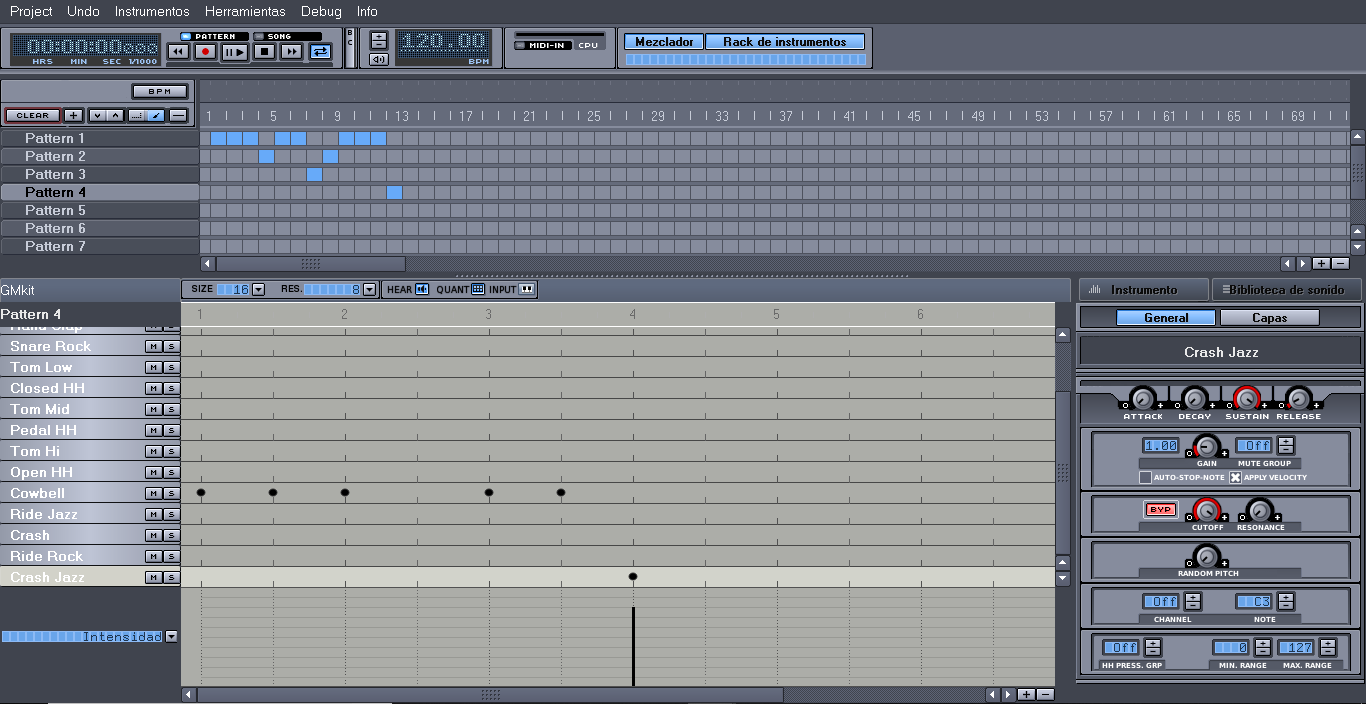Open the pattern SIZE dropdown
The height and width of the screenshot is (704, 1366).
[x=258, y=289]
